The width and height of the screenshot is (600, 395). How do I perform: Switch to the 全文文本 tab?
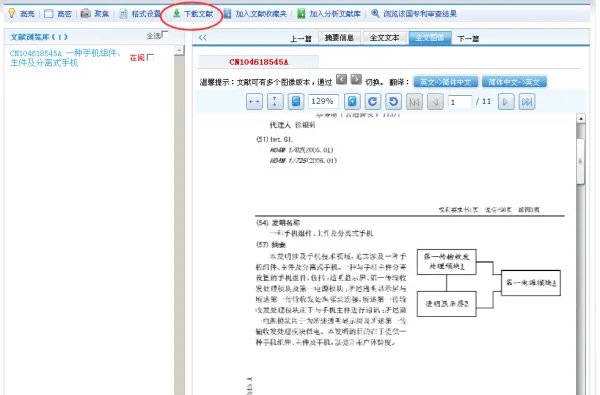point(384,38)
